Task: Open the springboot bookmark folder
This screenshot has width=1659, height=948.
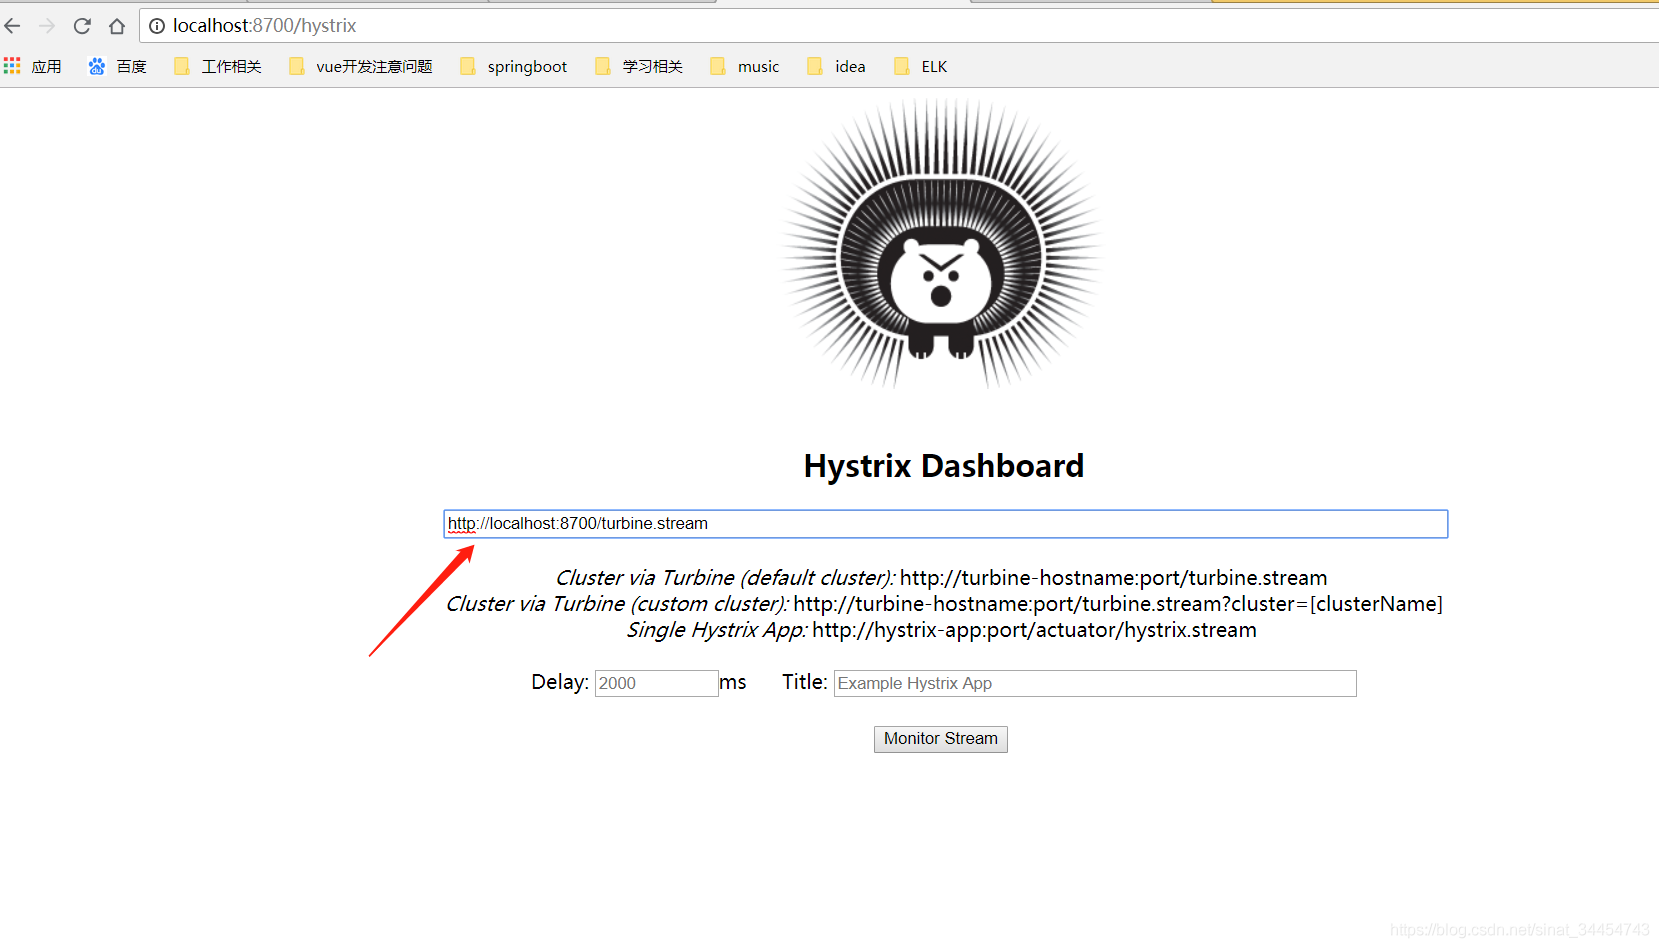Action: tap(514, 66)
